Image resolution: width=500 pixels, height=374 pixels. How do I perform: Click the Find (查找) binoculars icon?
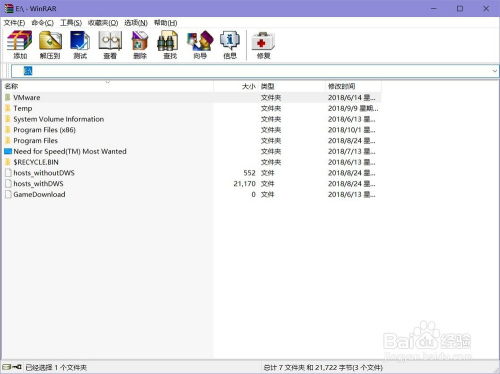coord(170,45)
